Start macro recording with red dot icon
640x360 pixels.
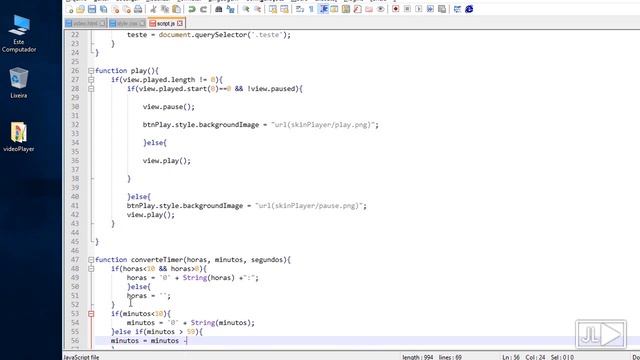(396, 9)
